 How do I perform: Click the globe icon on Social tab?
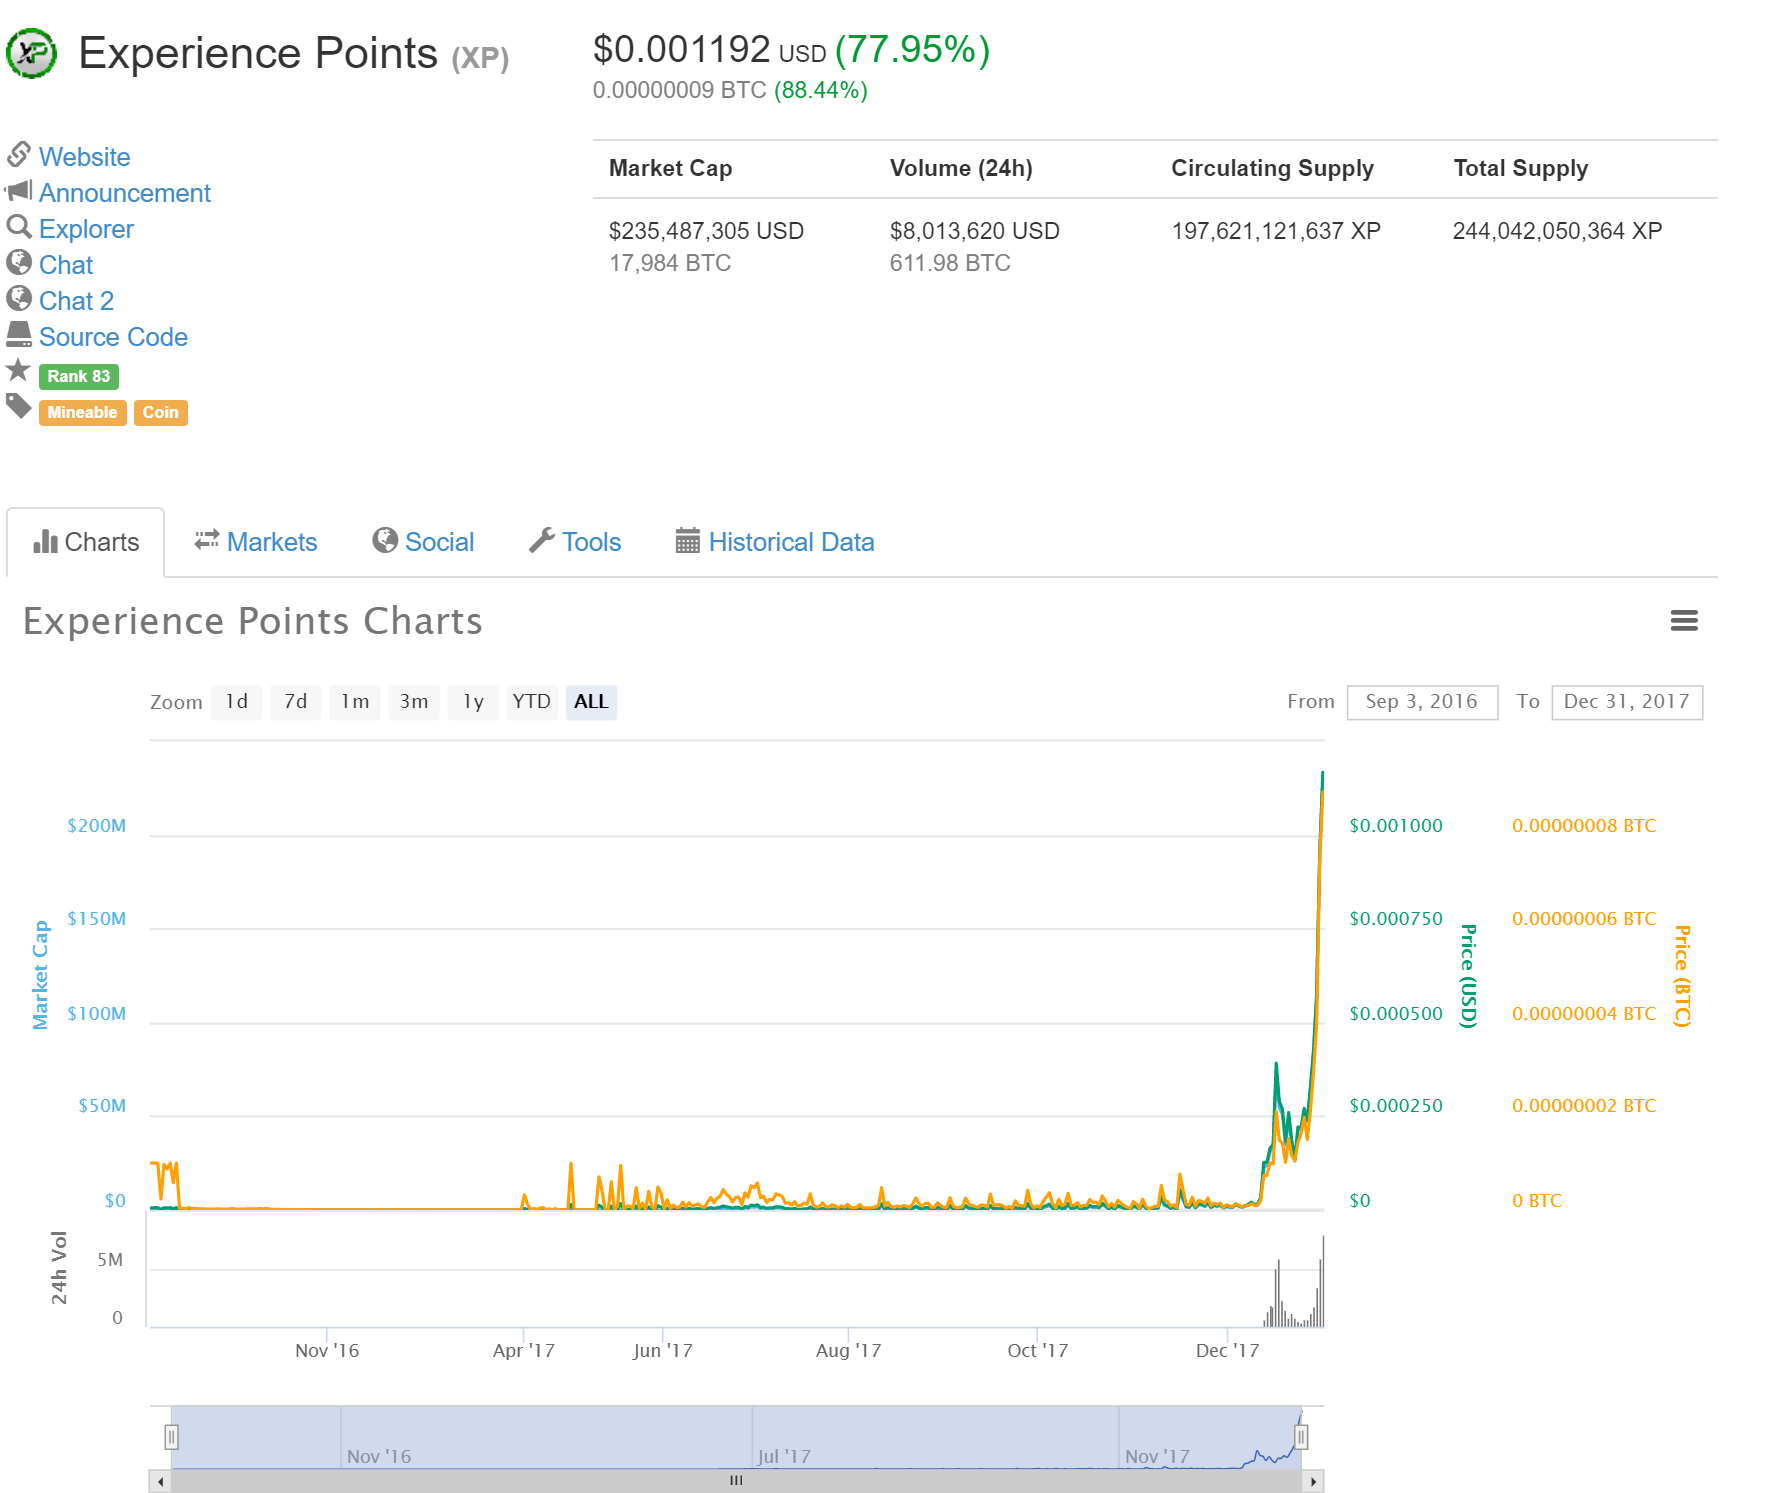[385, 541]
